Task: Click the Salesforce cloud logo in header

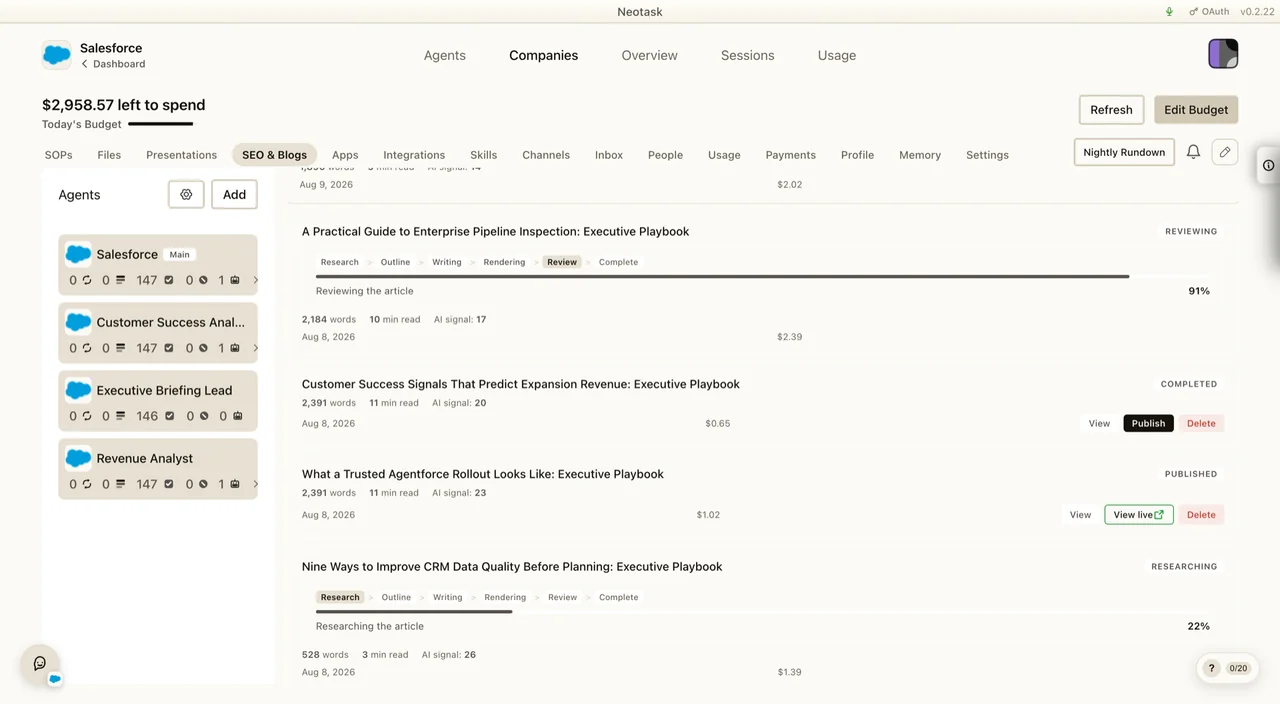Action: pos(57,55)
